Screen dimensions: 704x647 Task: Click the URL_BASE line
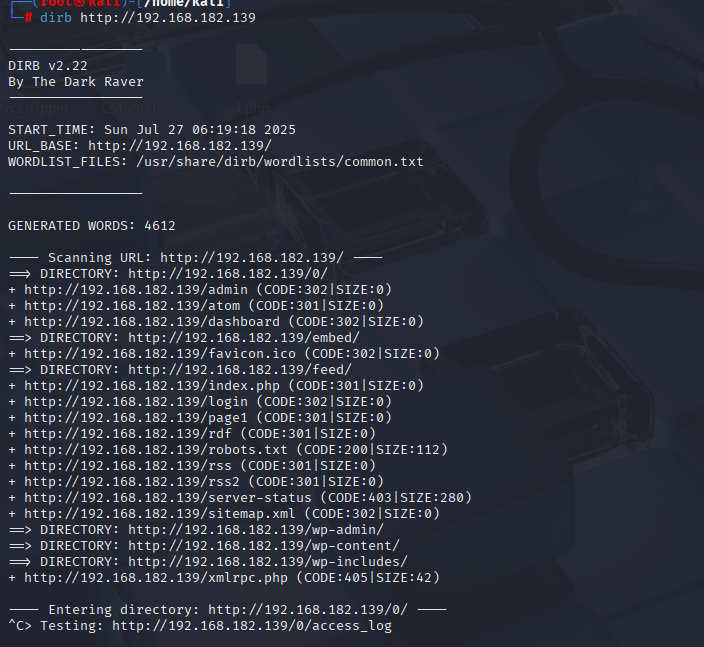(x=140, y=146)
